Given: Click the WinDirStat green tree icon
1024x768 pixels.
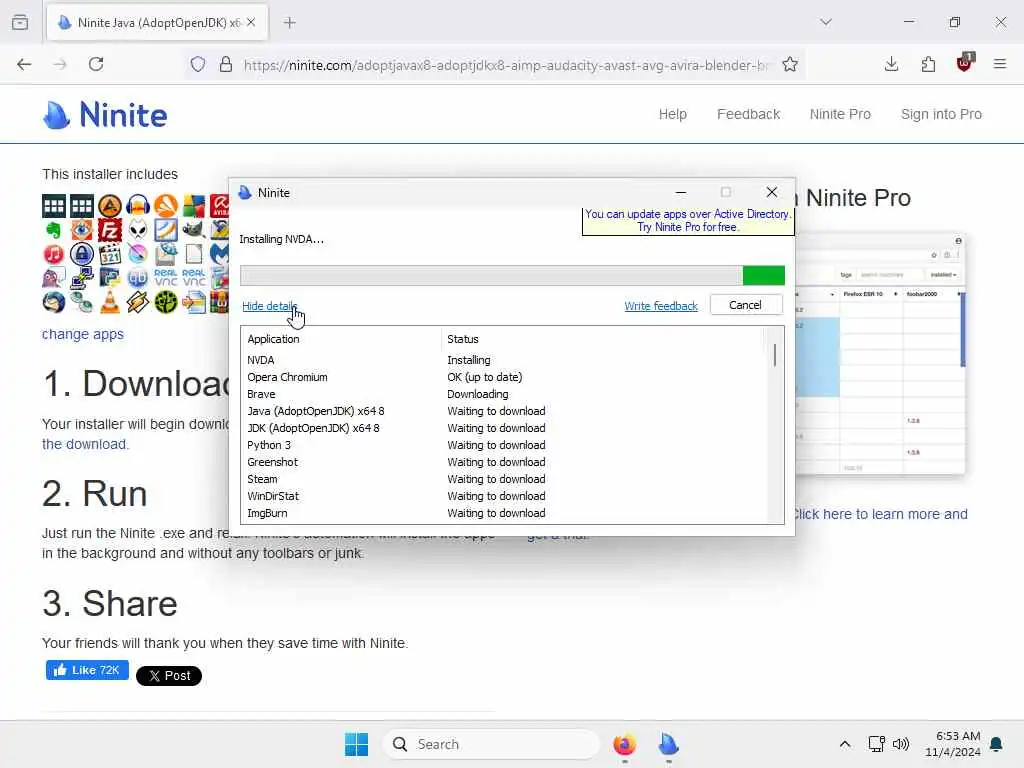Looking at the screenshot, I should pos(166,302).
